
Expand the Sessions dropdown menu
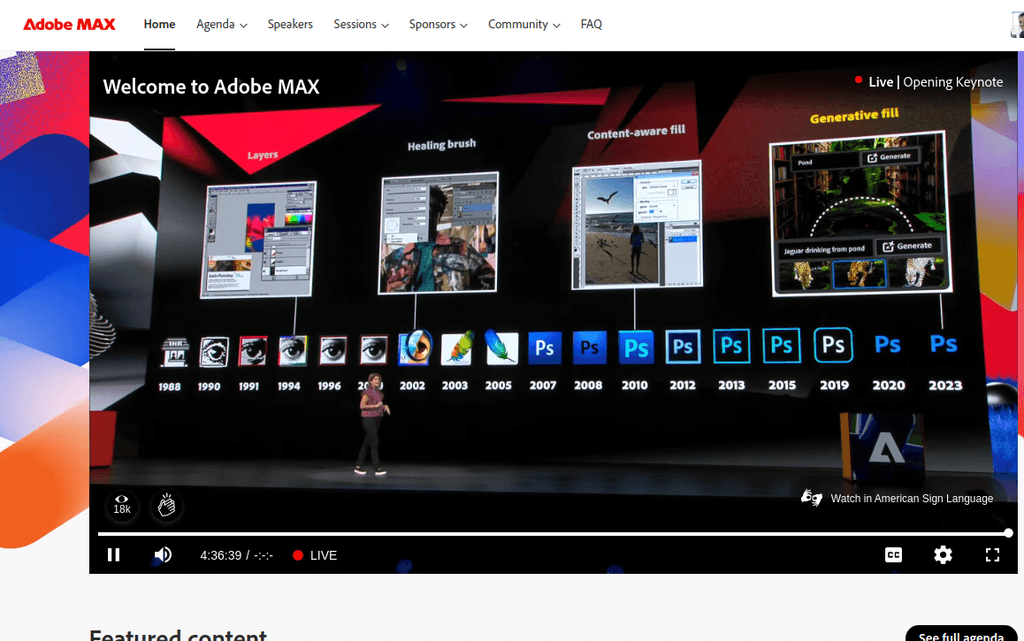click(x=361, y=24)
